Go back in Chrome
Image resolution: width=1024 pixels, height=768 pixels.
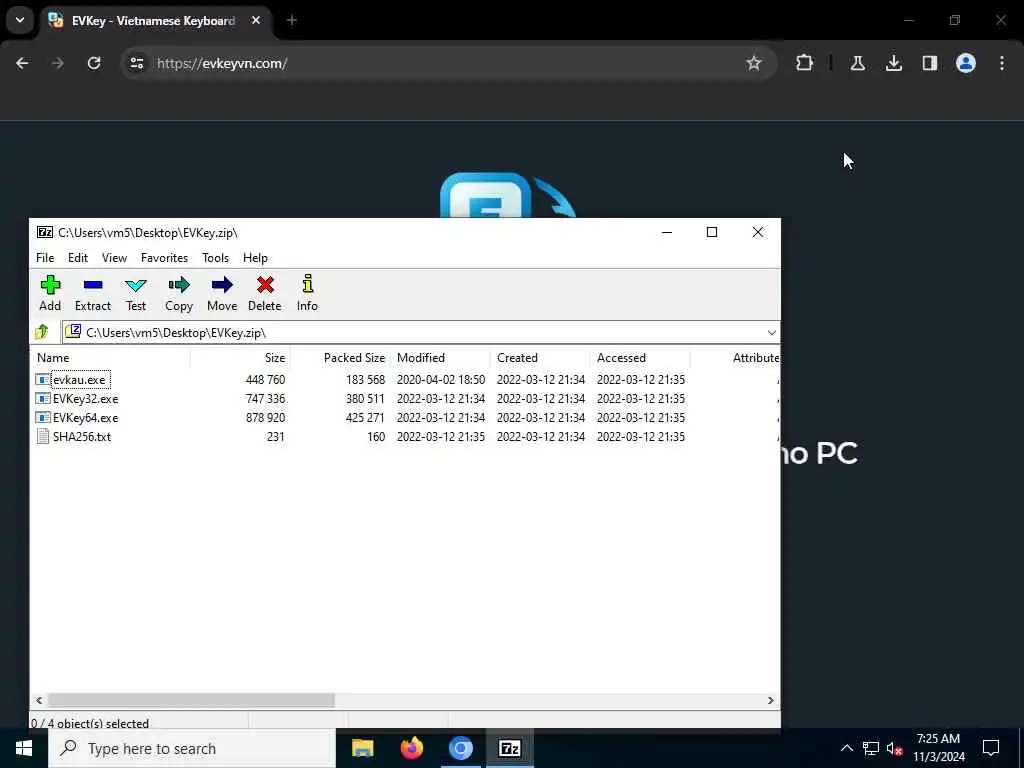pos(22,63)
